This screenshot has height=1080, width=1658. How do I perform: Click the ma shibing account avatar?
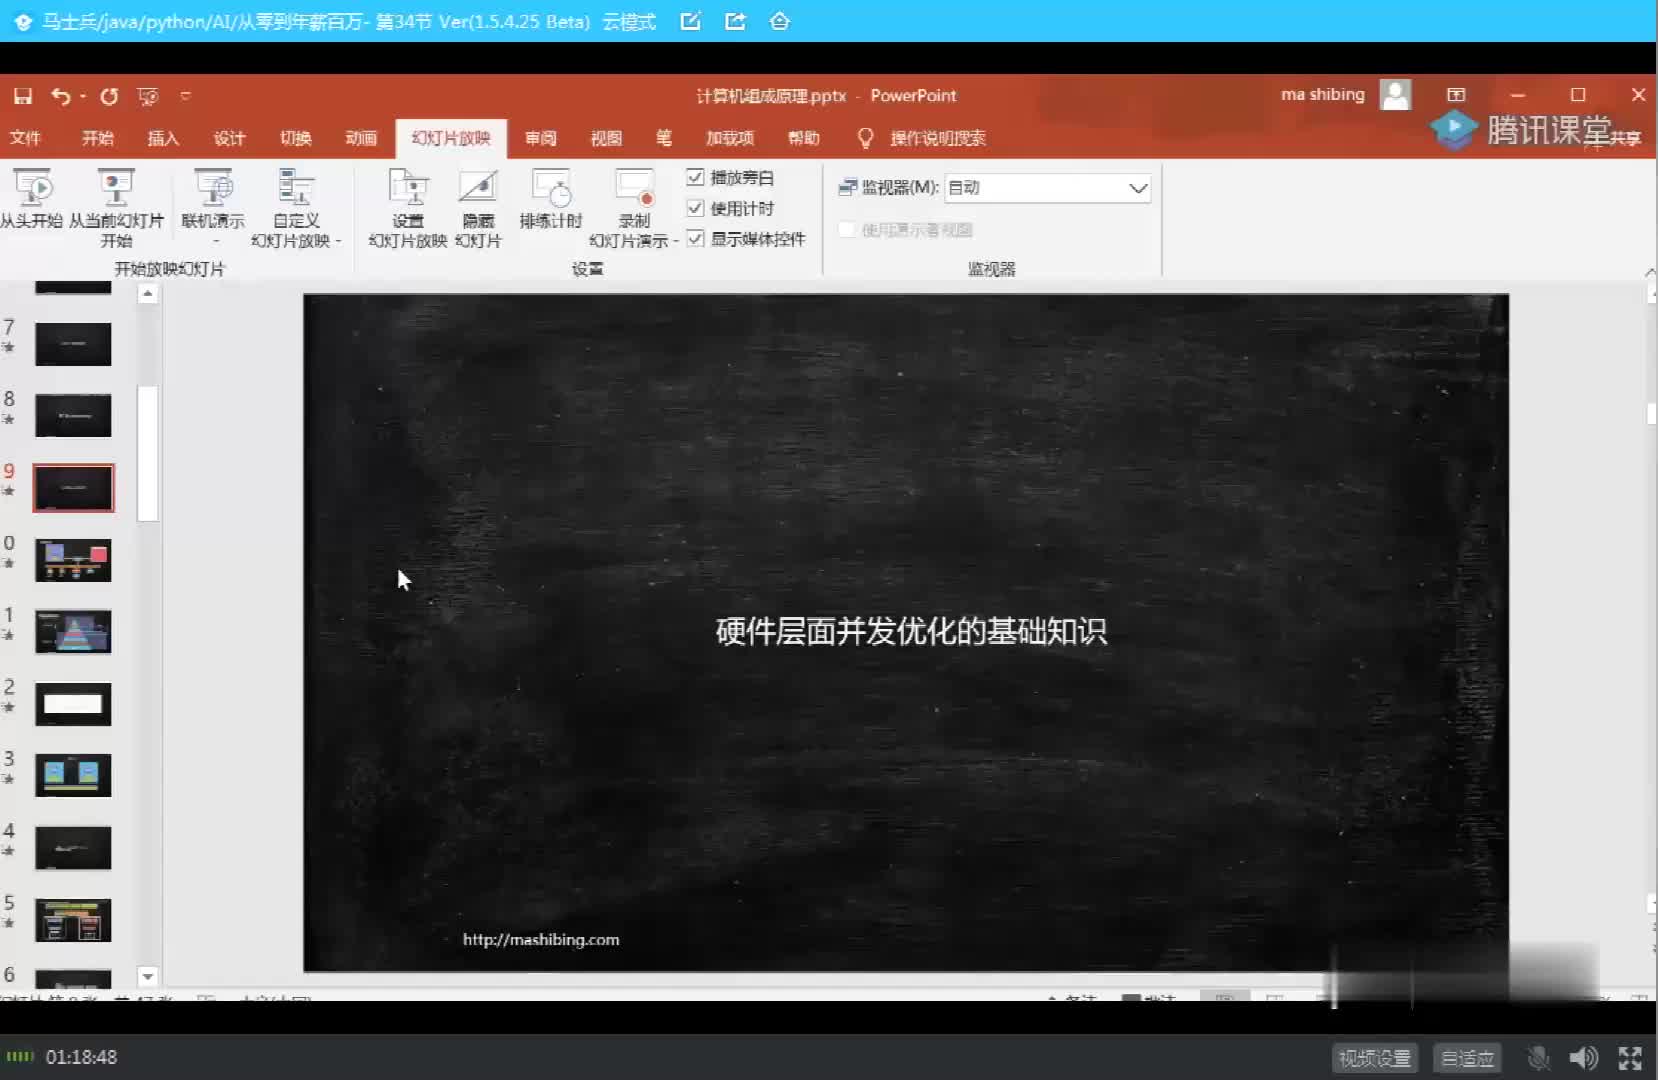pos(1395,95)
